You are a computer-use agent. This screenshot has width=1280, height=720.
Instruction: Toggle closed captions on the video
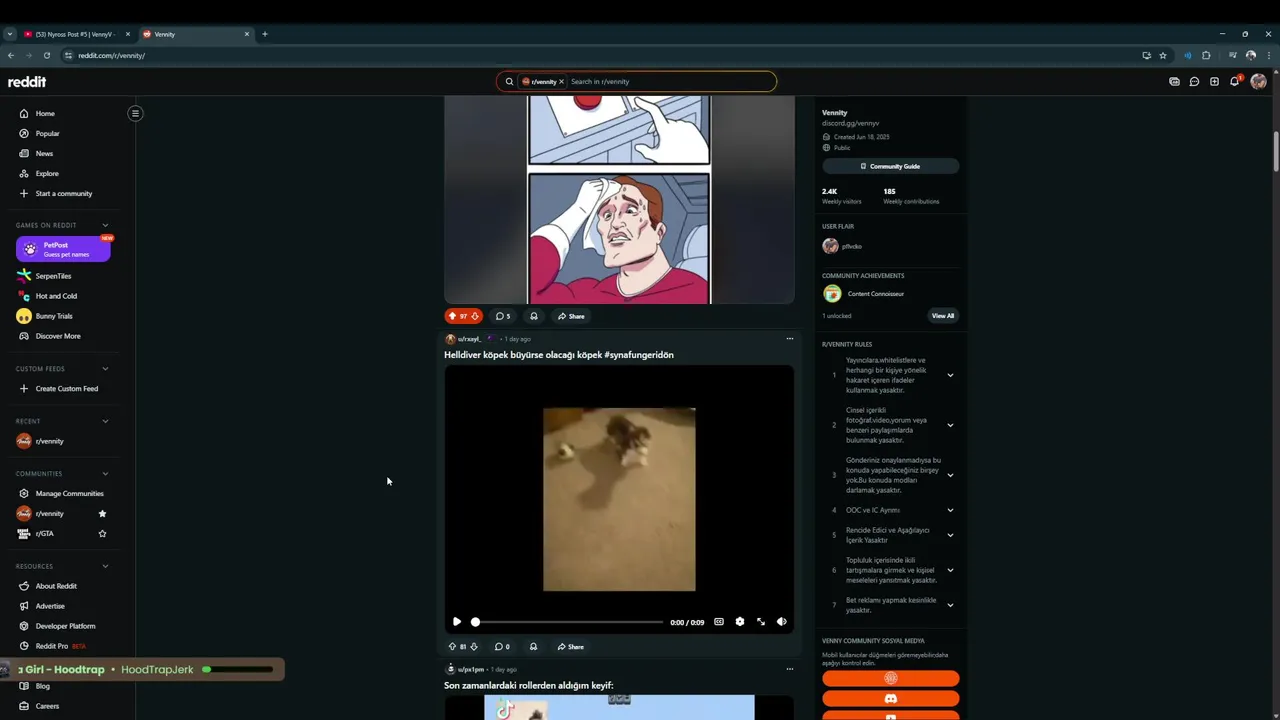point(719,622)
